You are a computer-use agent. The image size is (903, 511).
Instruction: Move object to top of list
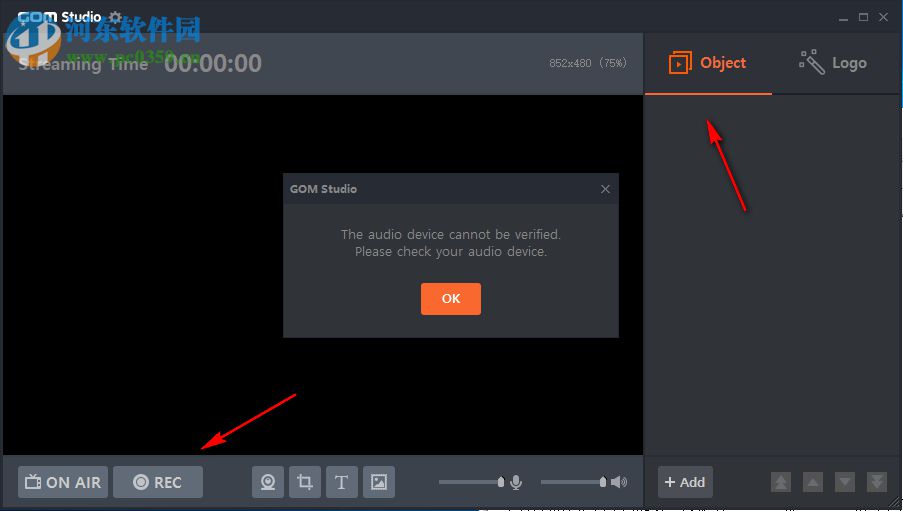click(780, 482)
